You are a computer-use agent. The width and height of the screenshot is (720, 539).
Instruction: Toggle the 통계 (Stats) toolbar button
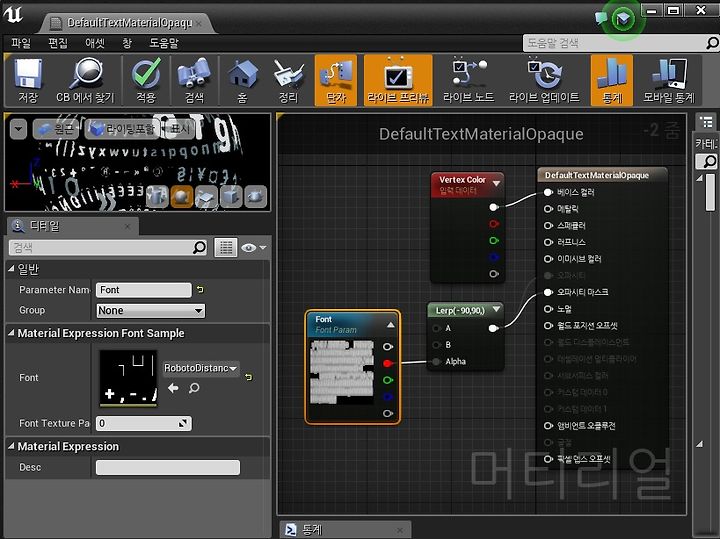[612, 80]
